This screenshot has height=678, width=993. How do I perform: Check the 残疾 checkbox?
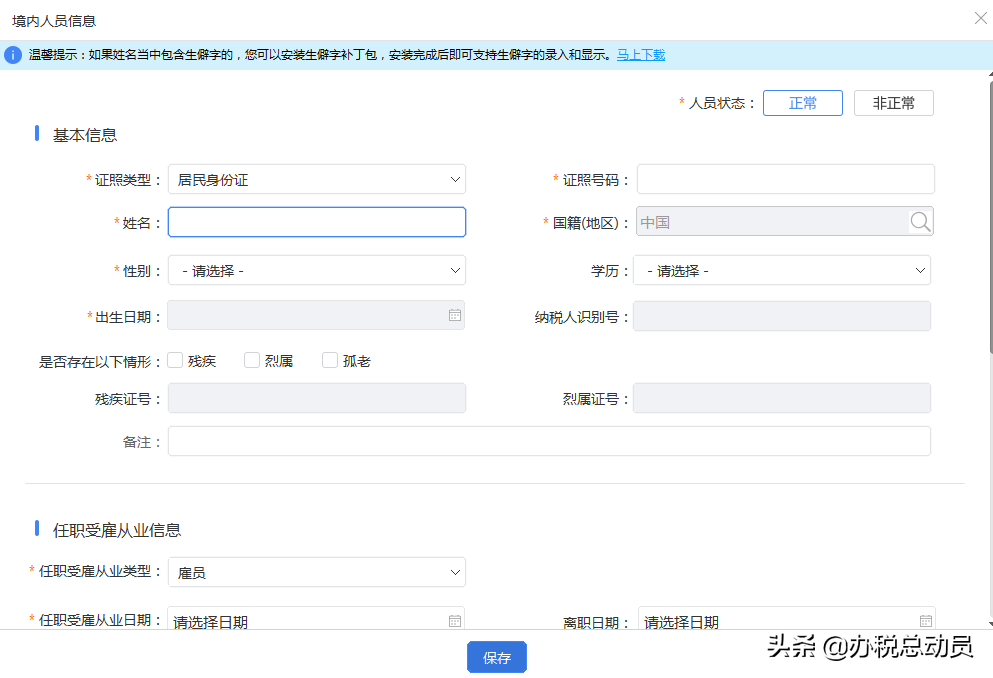tap(175, 360)
